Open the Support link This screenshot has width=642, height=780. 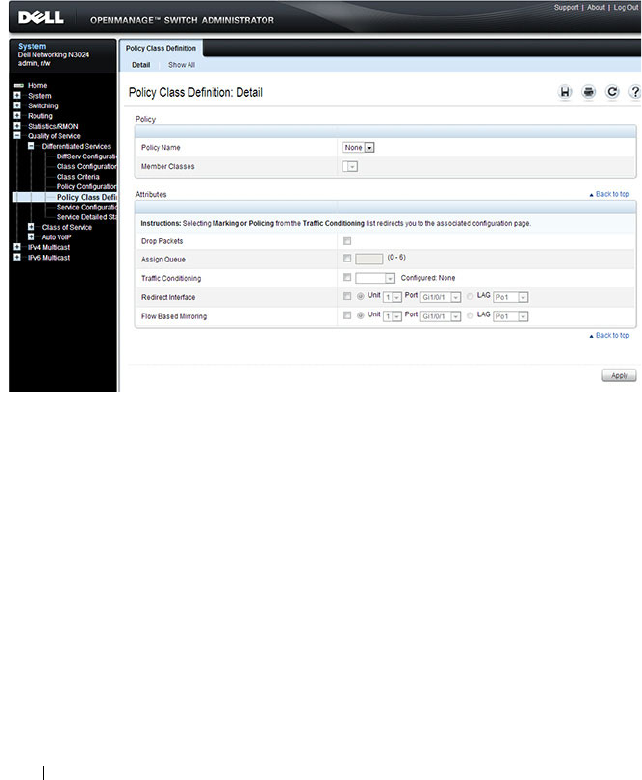566,7
